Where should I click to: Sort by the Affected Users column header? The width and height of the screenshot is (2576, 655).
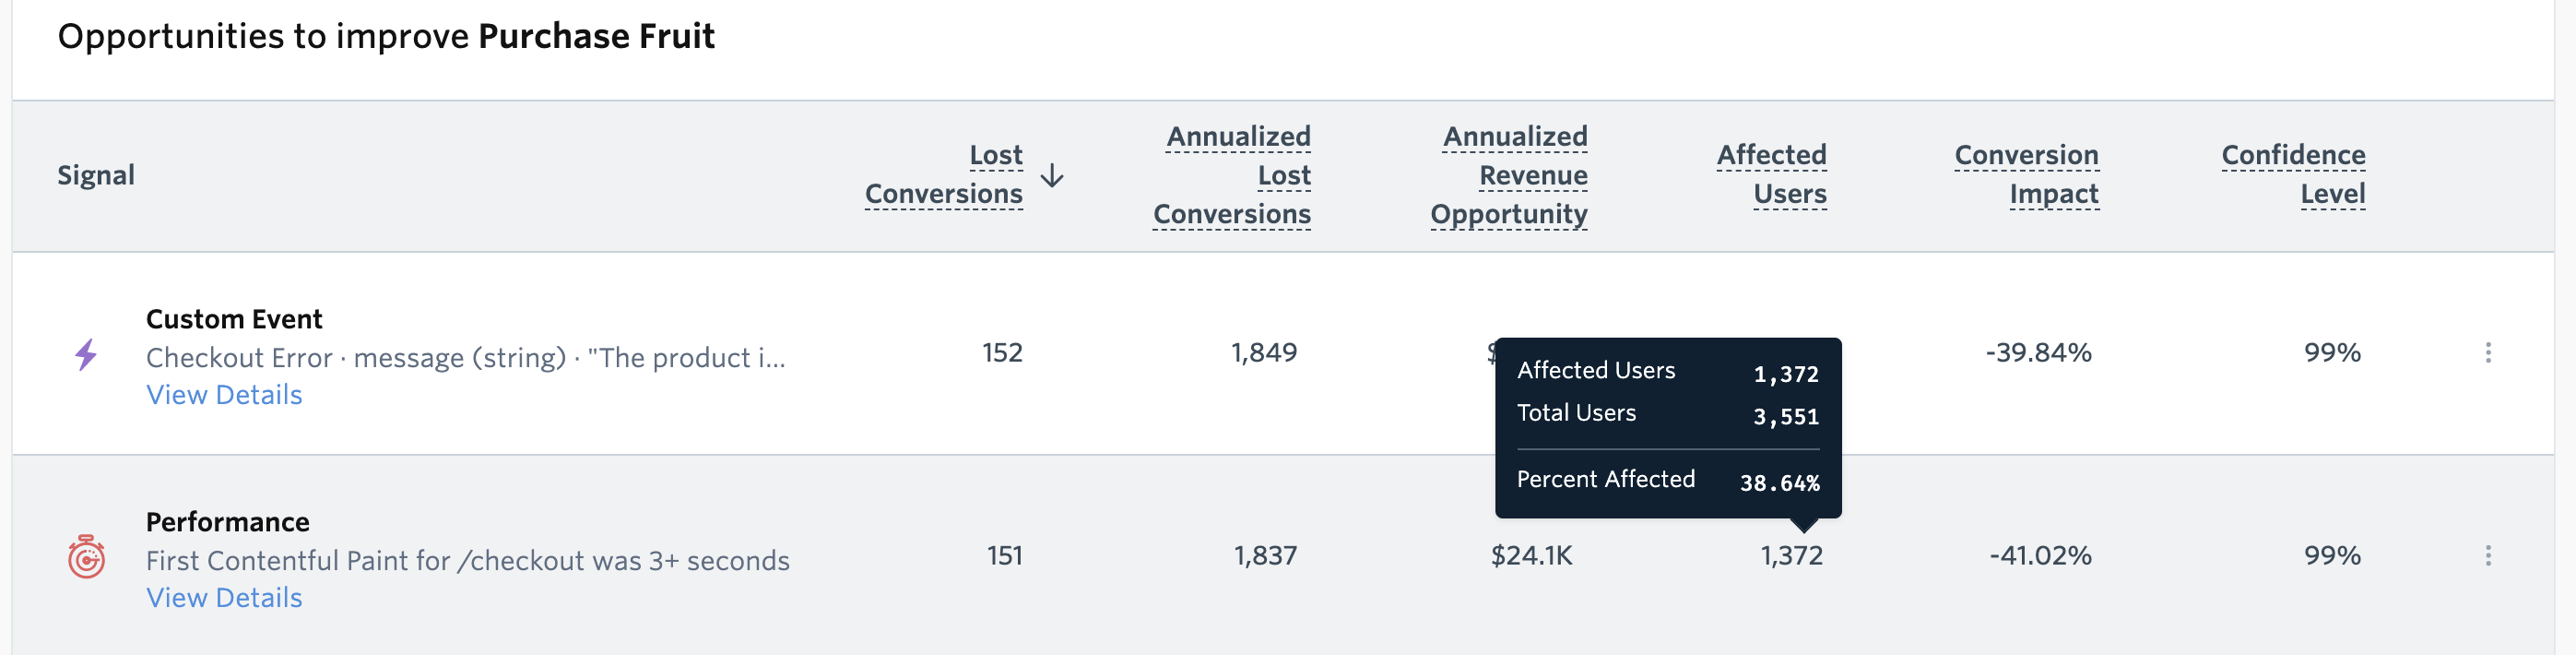(x=1771, y=175)
